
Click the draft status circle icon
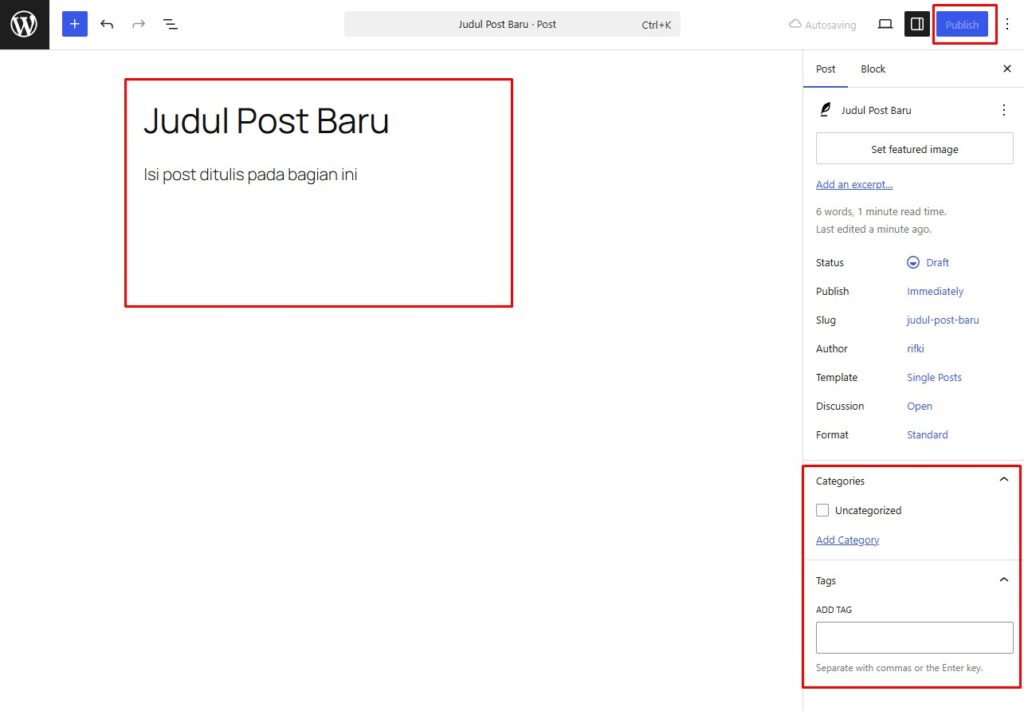(913, 262)
